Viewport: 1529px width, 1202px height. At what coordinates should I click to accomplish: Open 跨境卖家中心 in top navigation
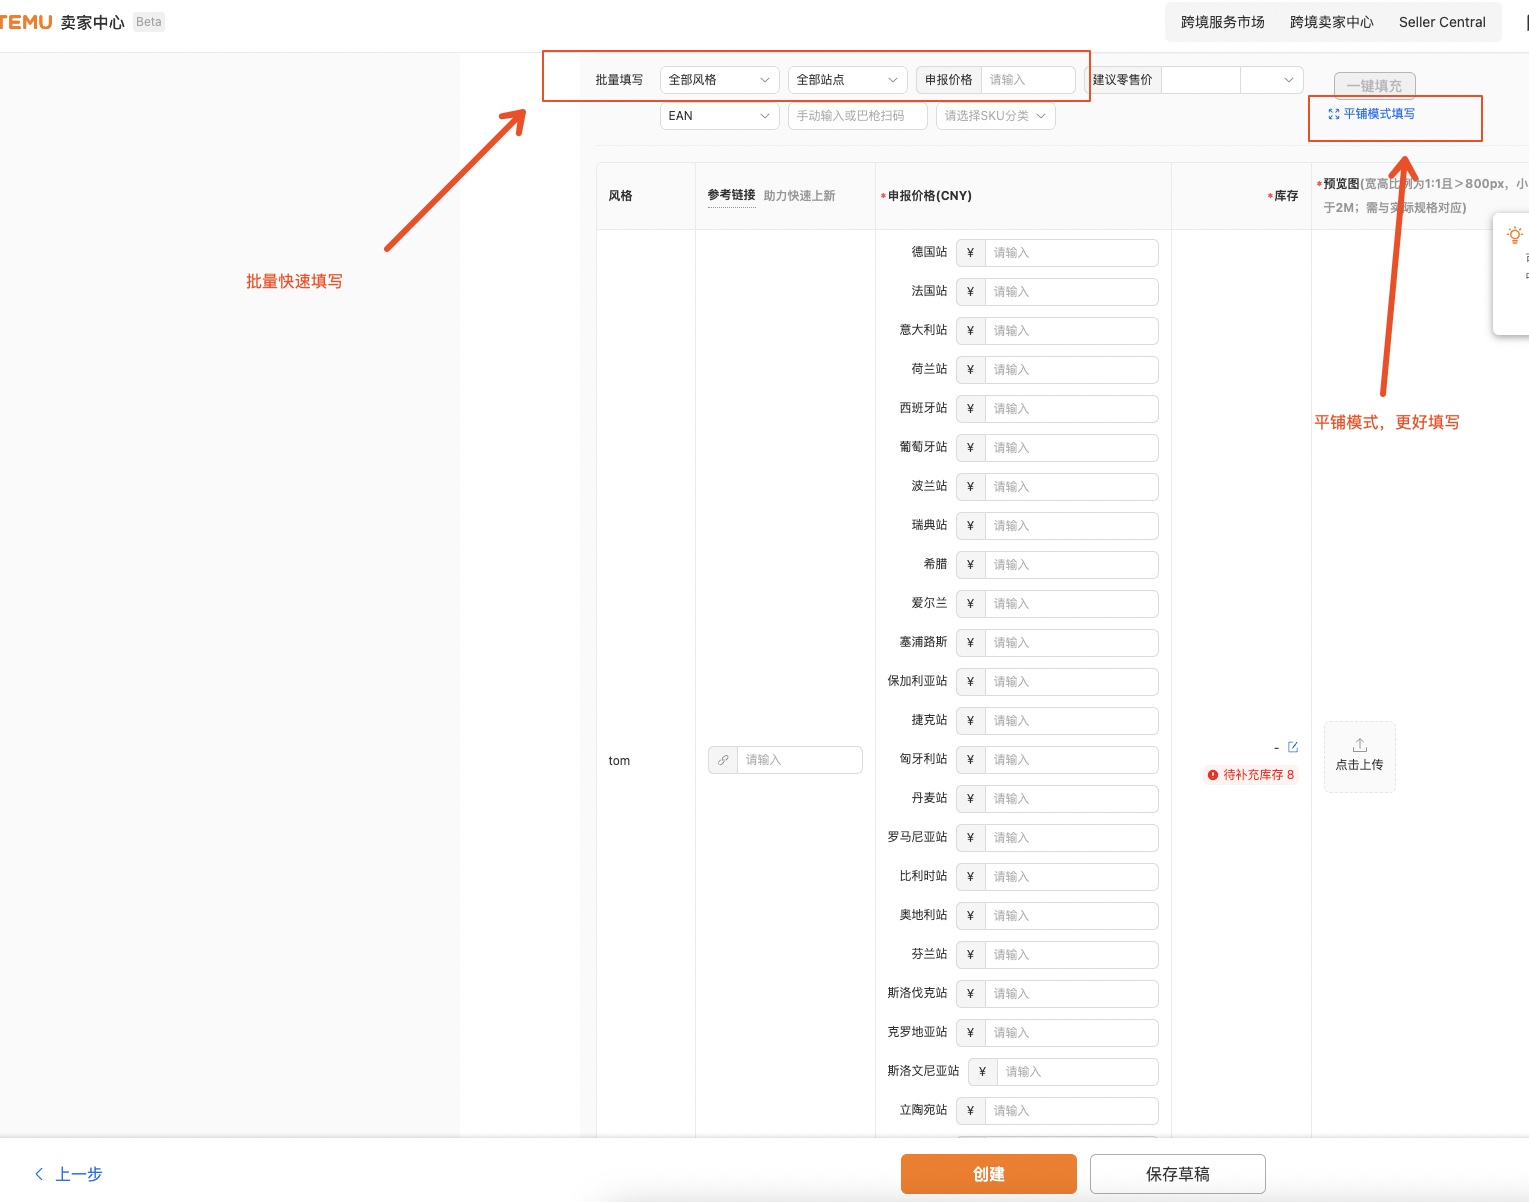click(1331, 22)
